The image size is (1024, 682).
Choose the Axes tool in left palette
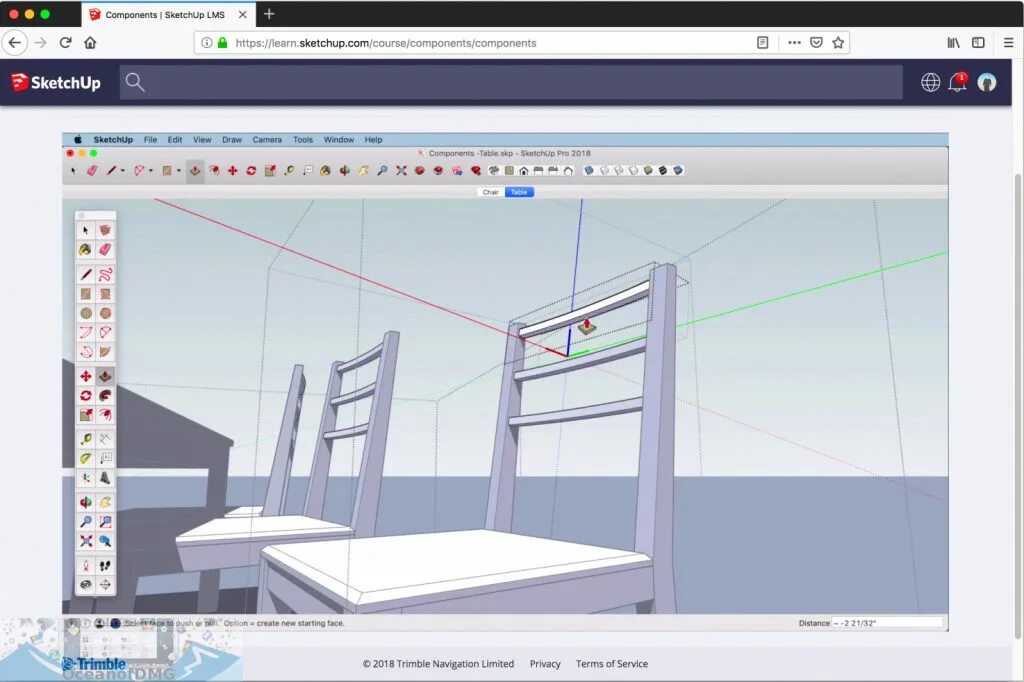point(85,478)
